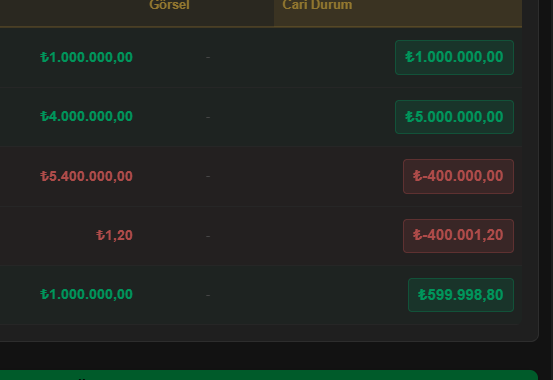Click Görsel dash in the ₺599.998,80 row

[x=208, y=295]
